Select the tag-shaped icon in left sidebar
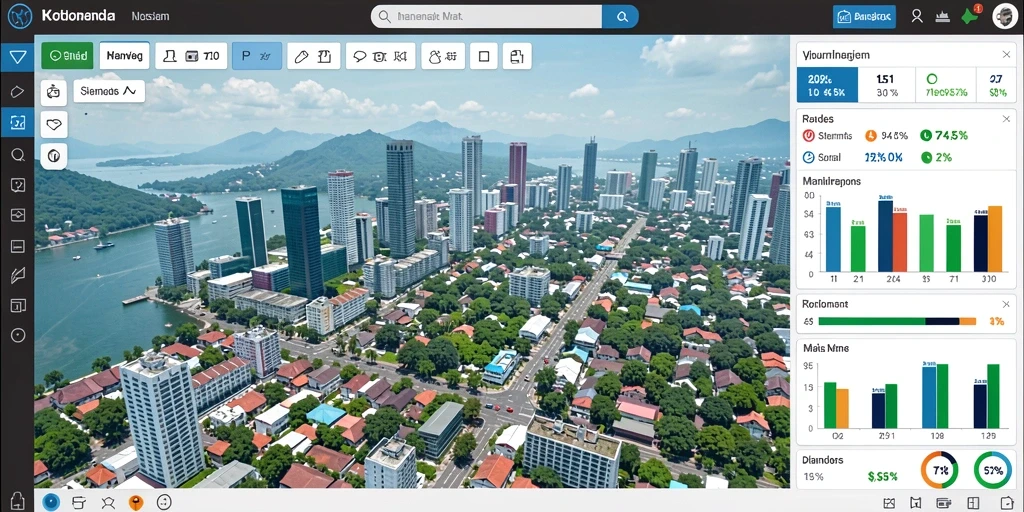 point(18,91)
